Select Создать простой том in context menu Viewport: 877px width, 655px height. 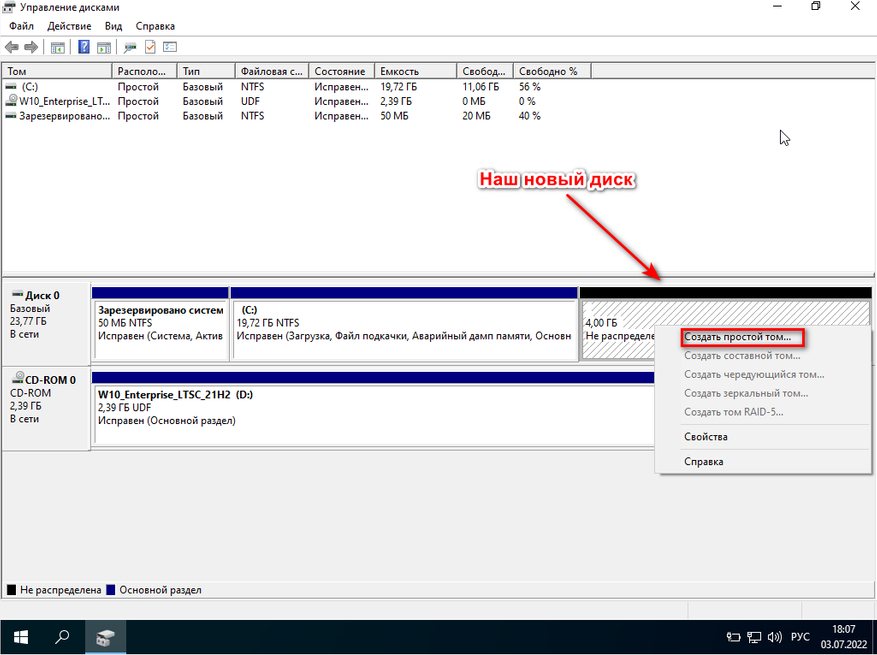click(738, 337)
